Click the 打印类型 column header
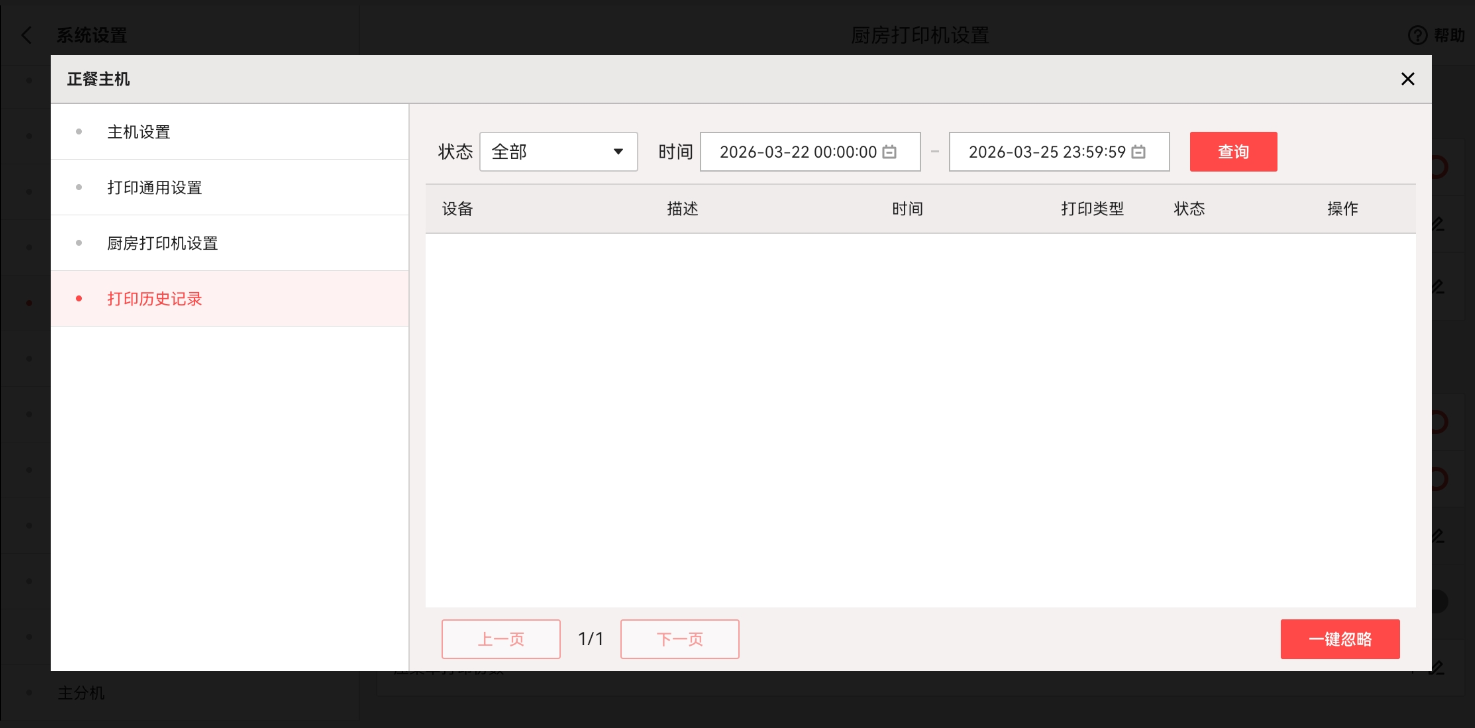The width and height of the screenshot is (1475, 728). 1092,209
